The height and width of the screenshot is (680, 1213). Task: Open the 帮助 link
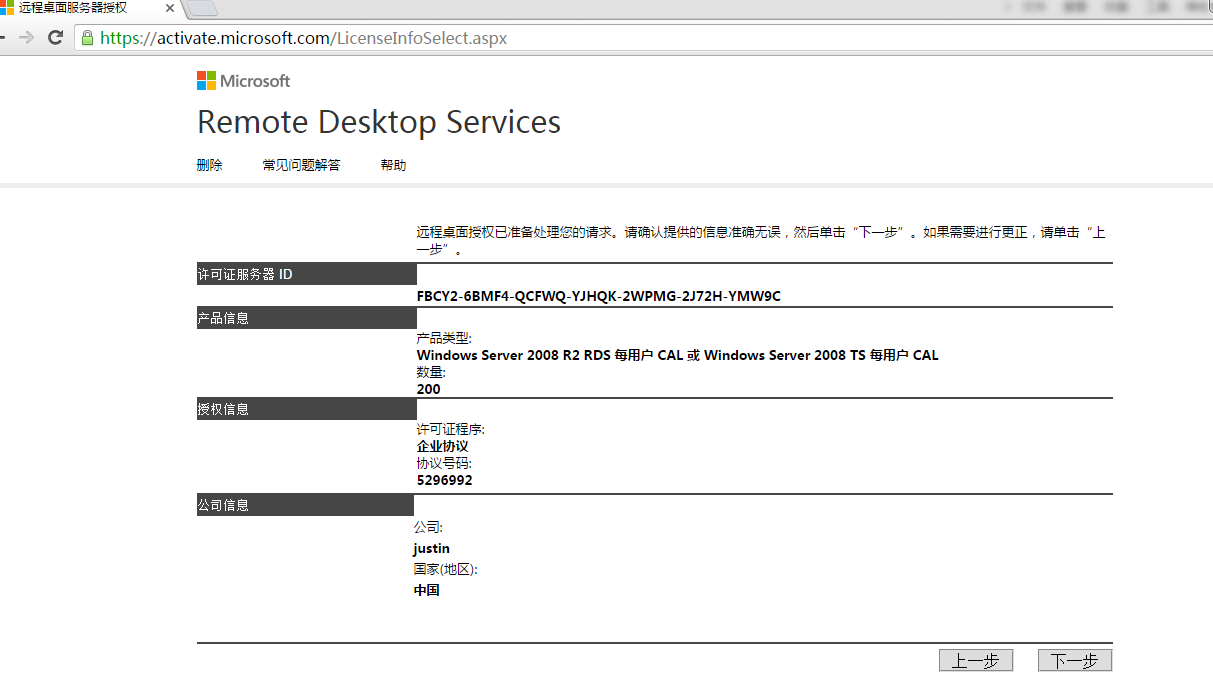pos(393,165)
